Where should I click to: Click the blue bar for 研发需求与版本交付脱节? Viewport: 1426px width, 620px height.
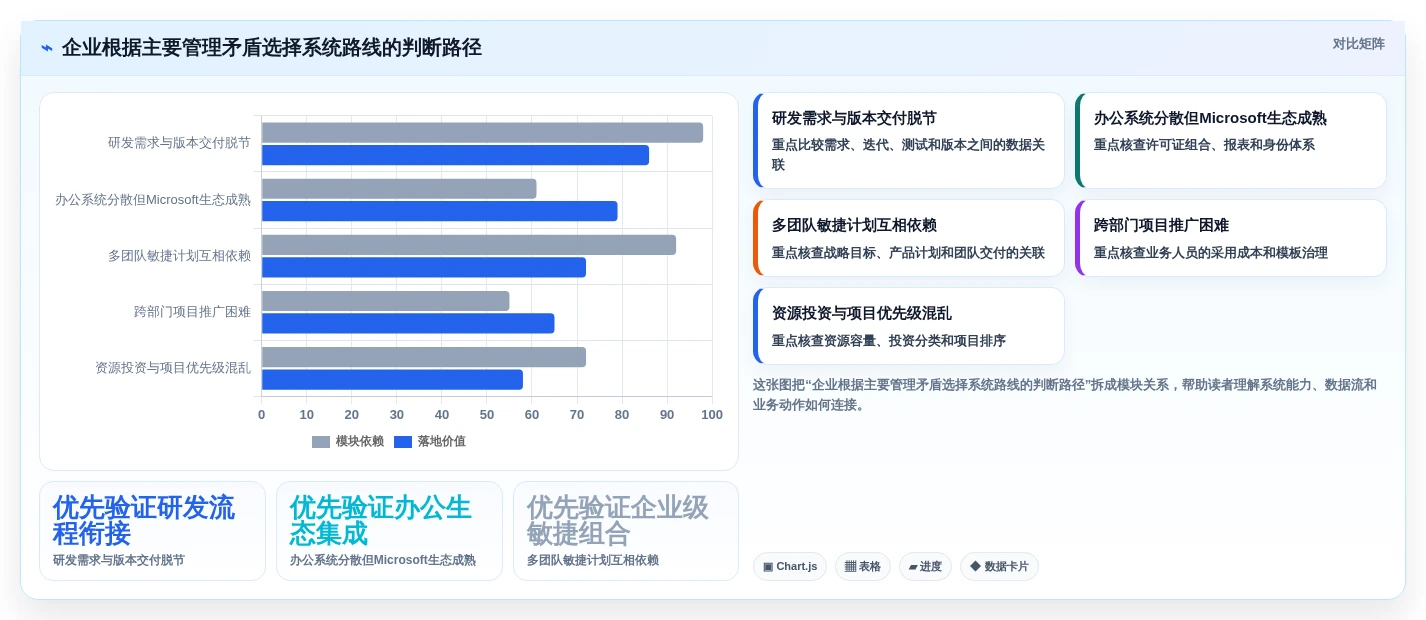pos(455,155)
